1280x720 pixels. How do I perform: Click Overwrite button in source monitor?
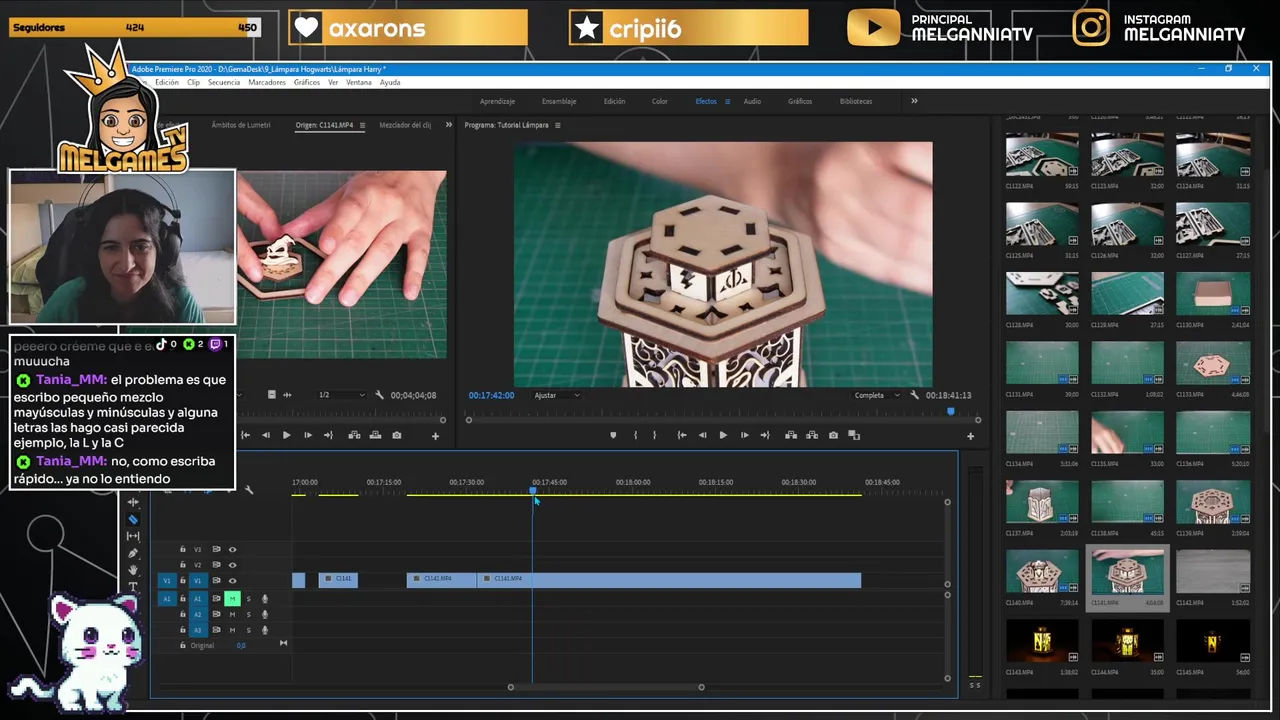[x=375, y=435]
